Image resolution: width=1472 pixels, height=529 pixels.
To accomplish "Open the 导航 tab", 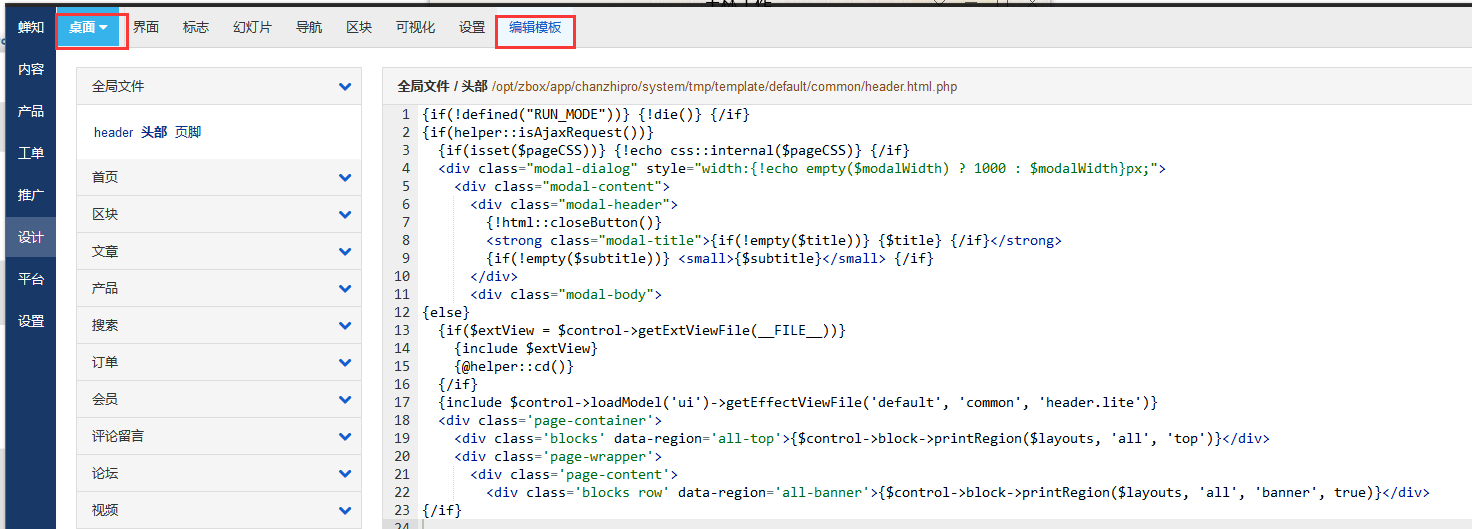I will 309,27.
